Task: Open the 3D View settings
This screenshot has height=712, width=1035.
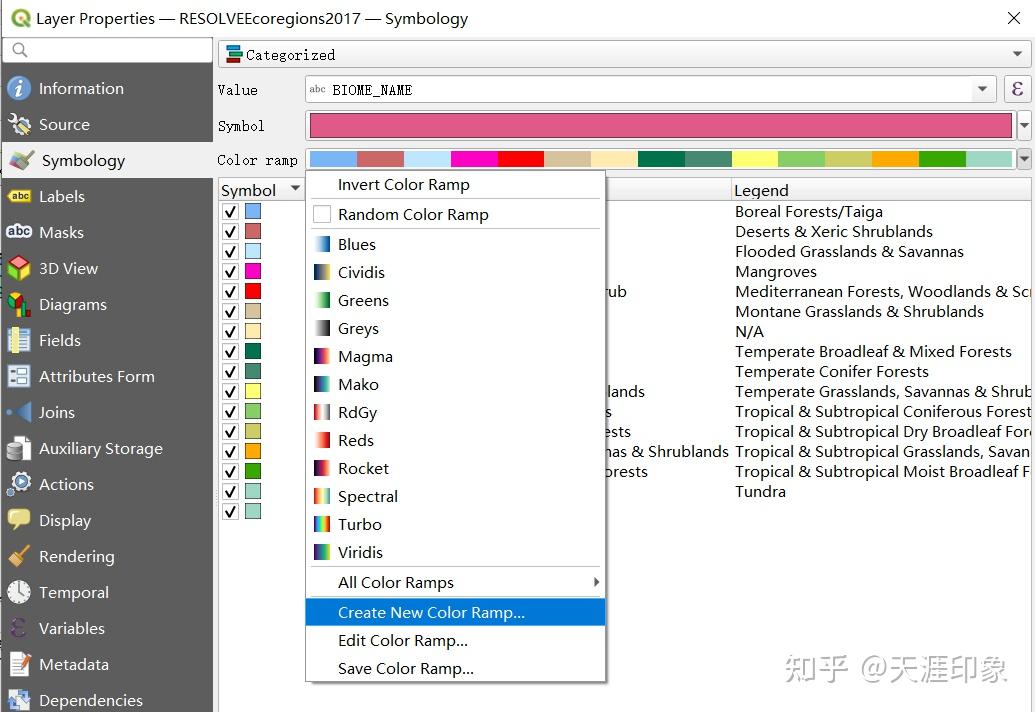Action: (x=71, y=268)
